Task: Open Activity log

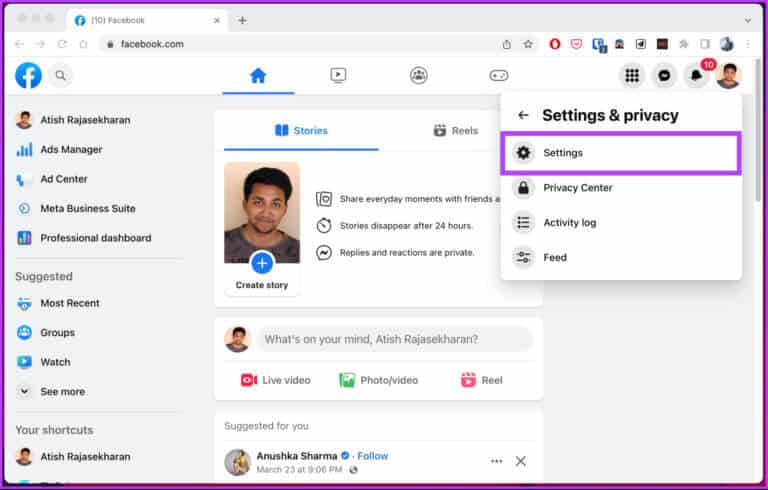Action: (621, 222)
